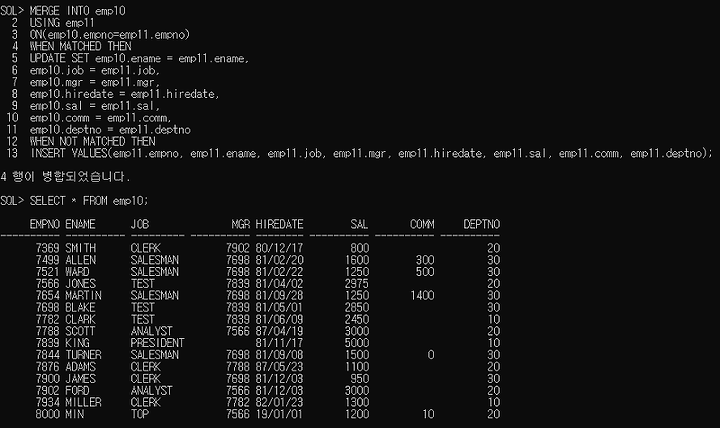Click the name CLARK

pos(81,319)
